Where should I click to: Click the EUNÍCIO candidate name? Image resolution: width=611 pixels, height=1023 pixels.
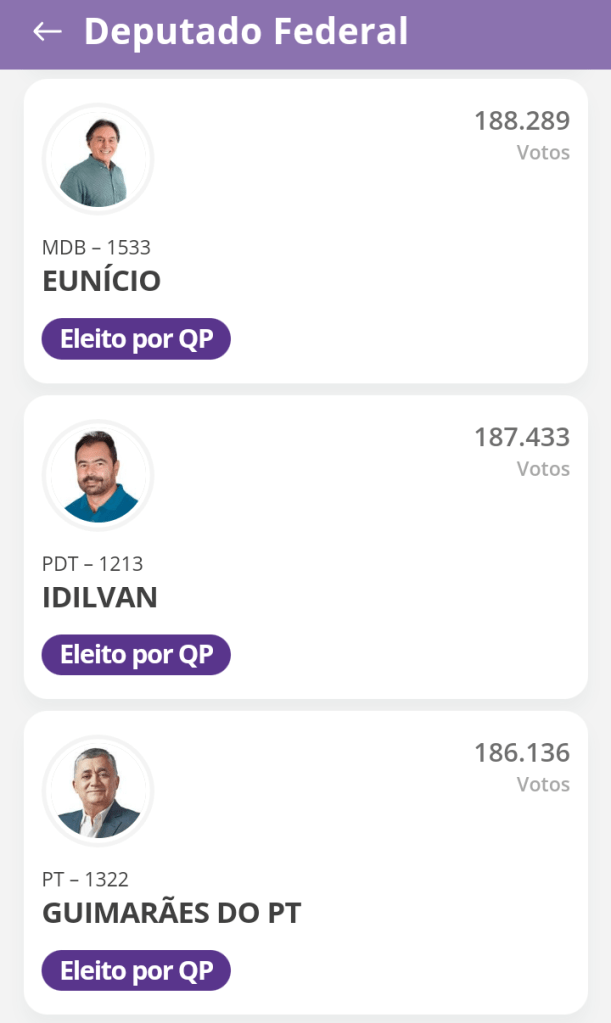(x=101, y=281)
